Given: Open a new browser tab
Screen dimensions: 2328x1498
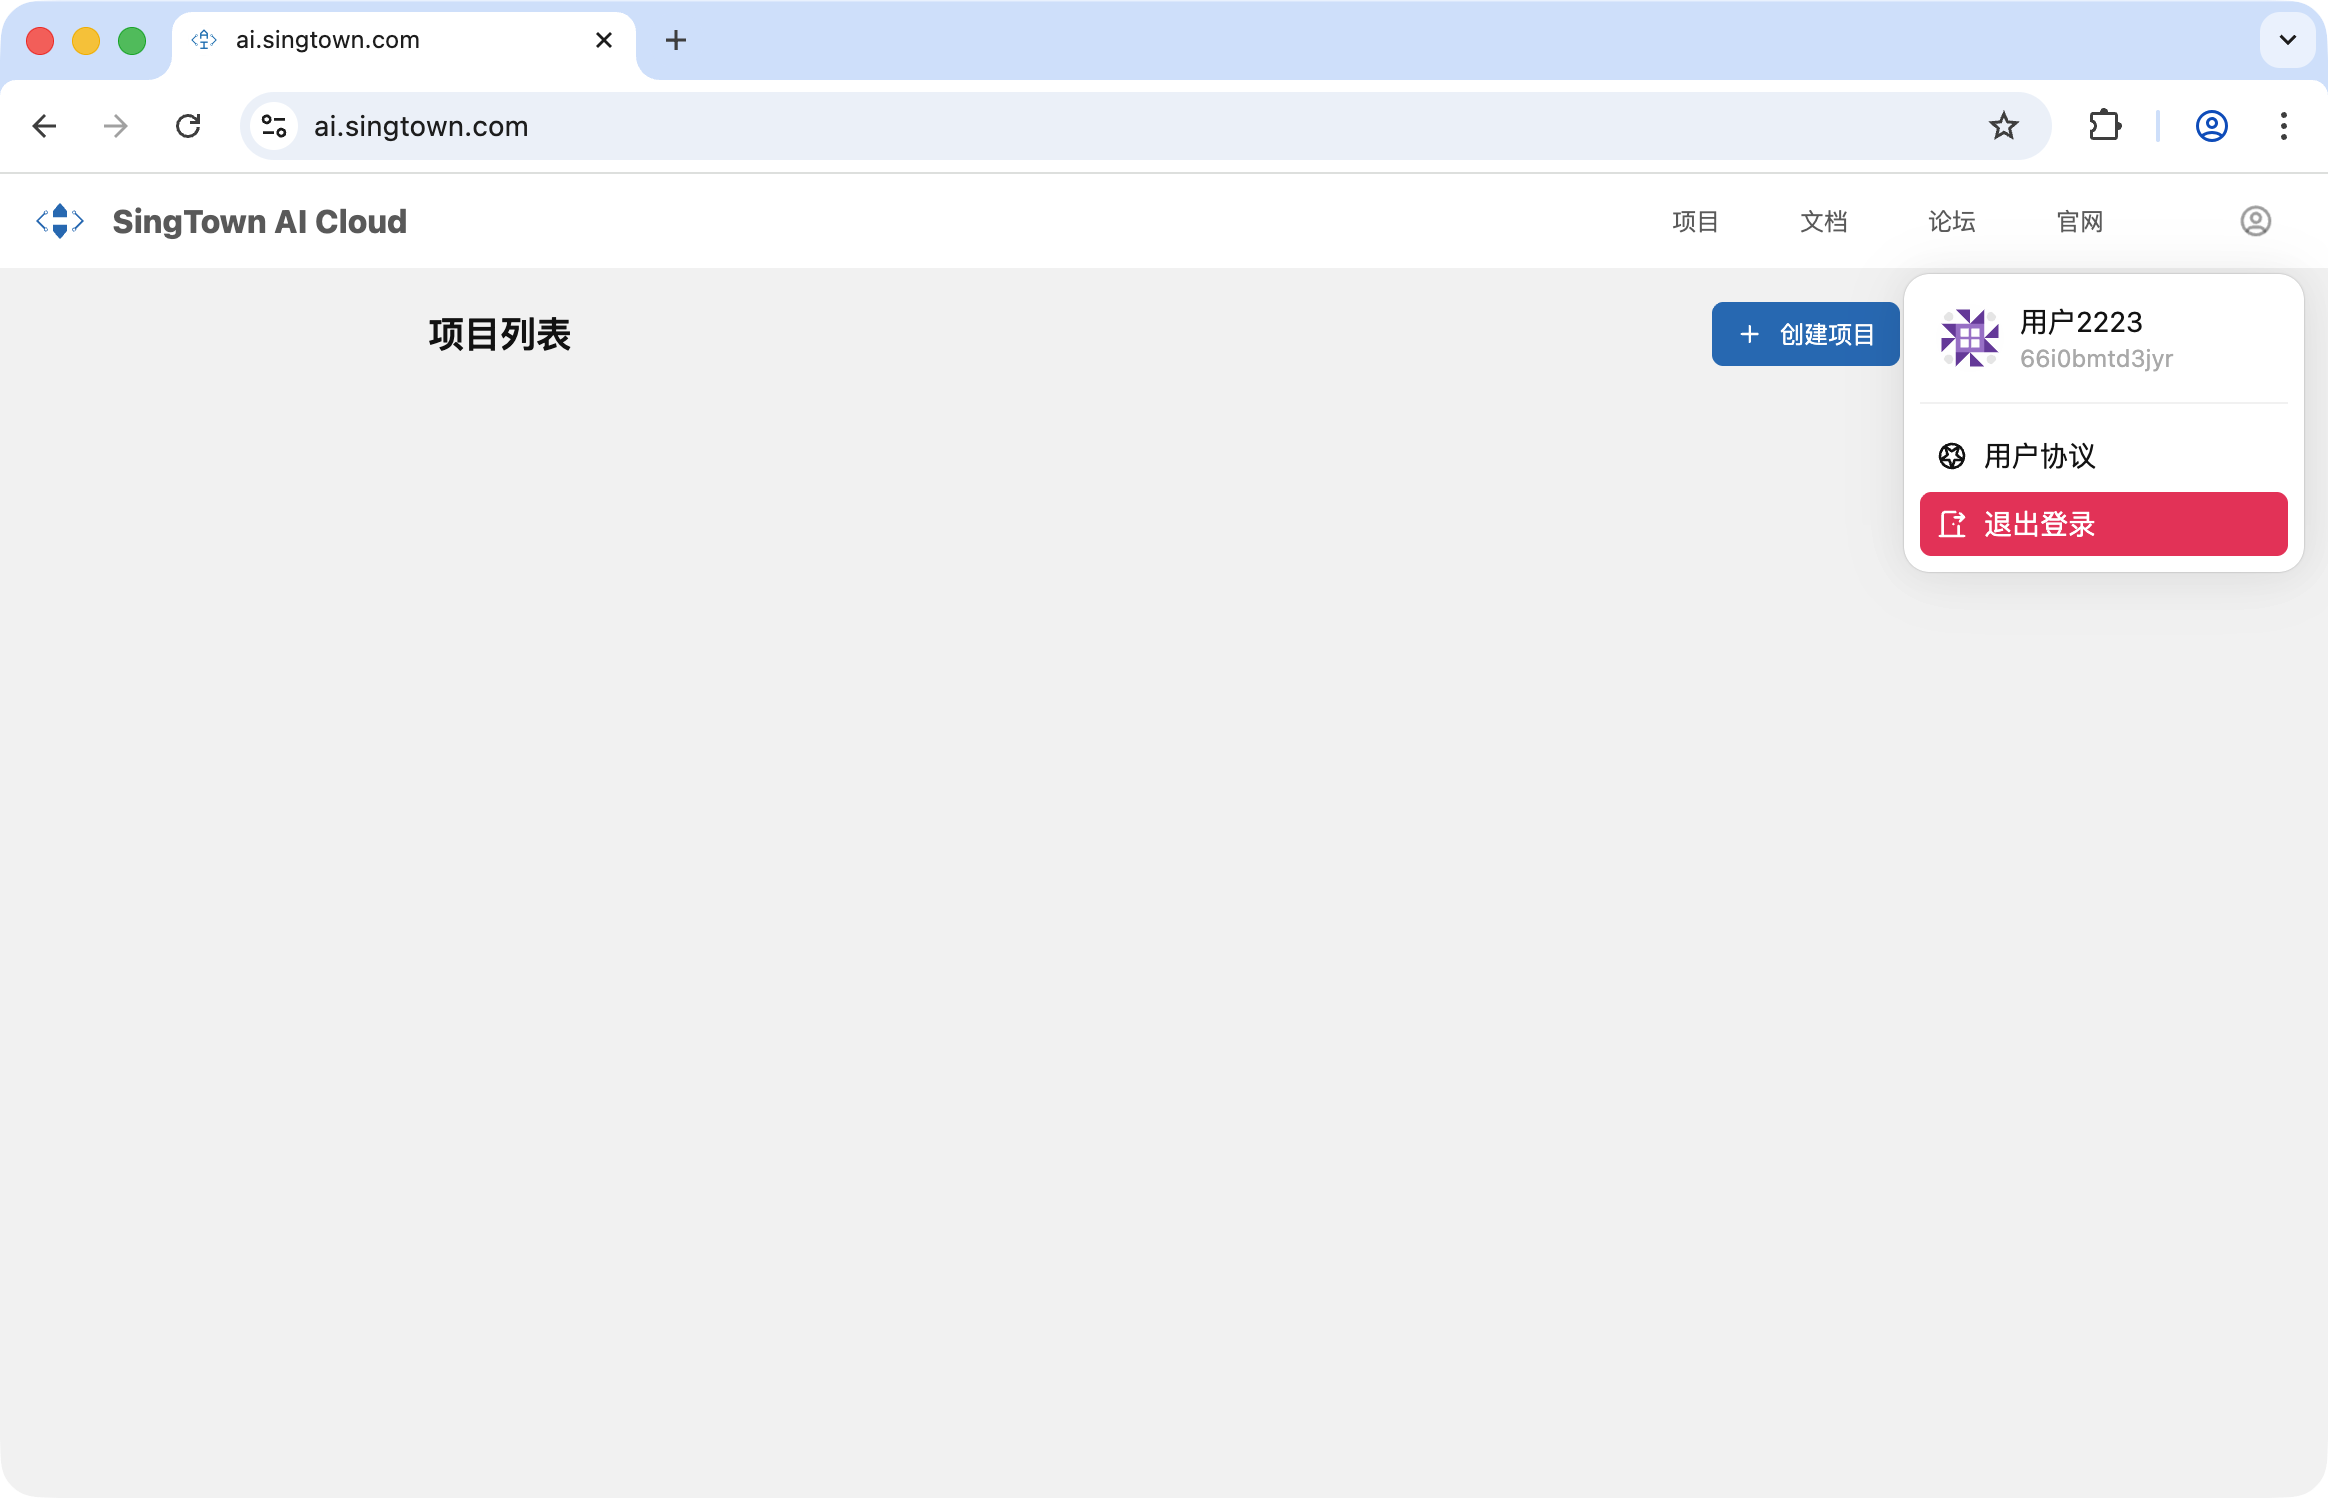Looking at the screenshot, I should [676, 40].
